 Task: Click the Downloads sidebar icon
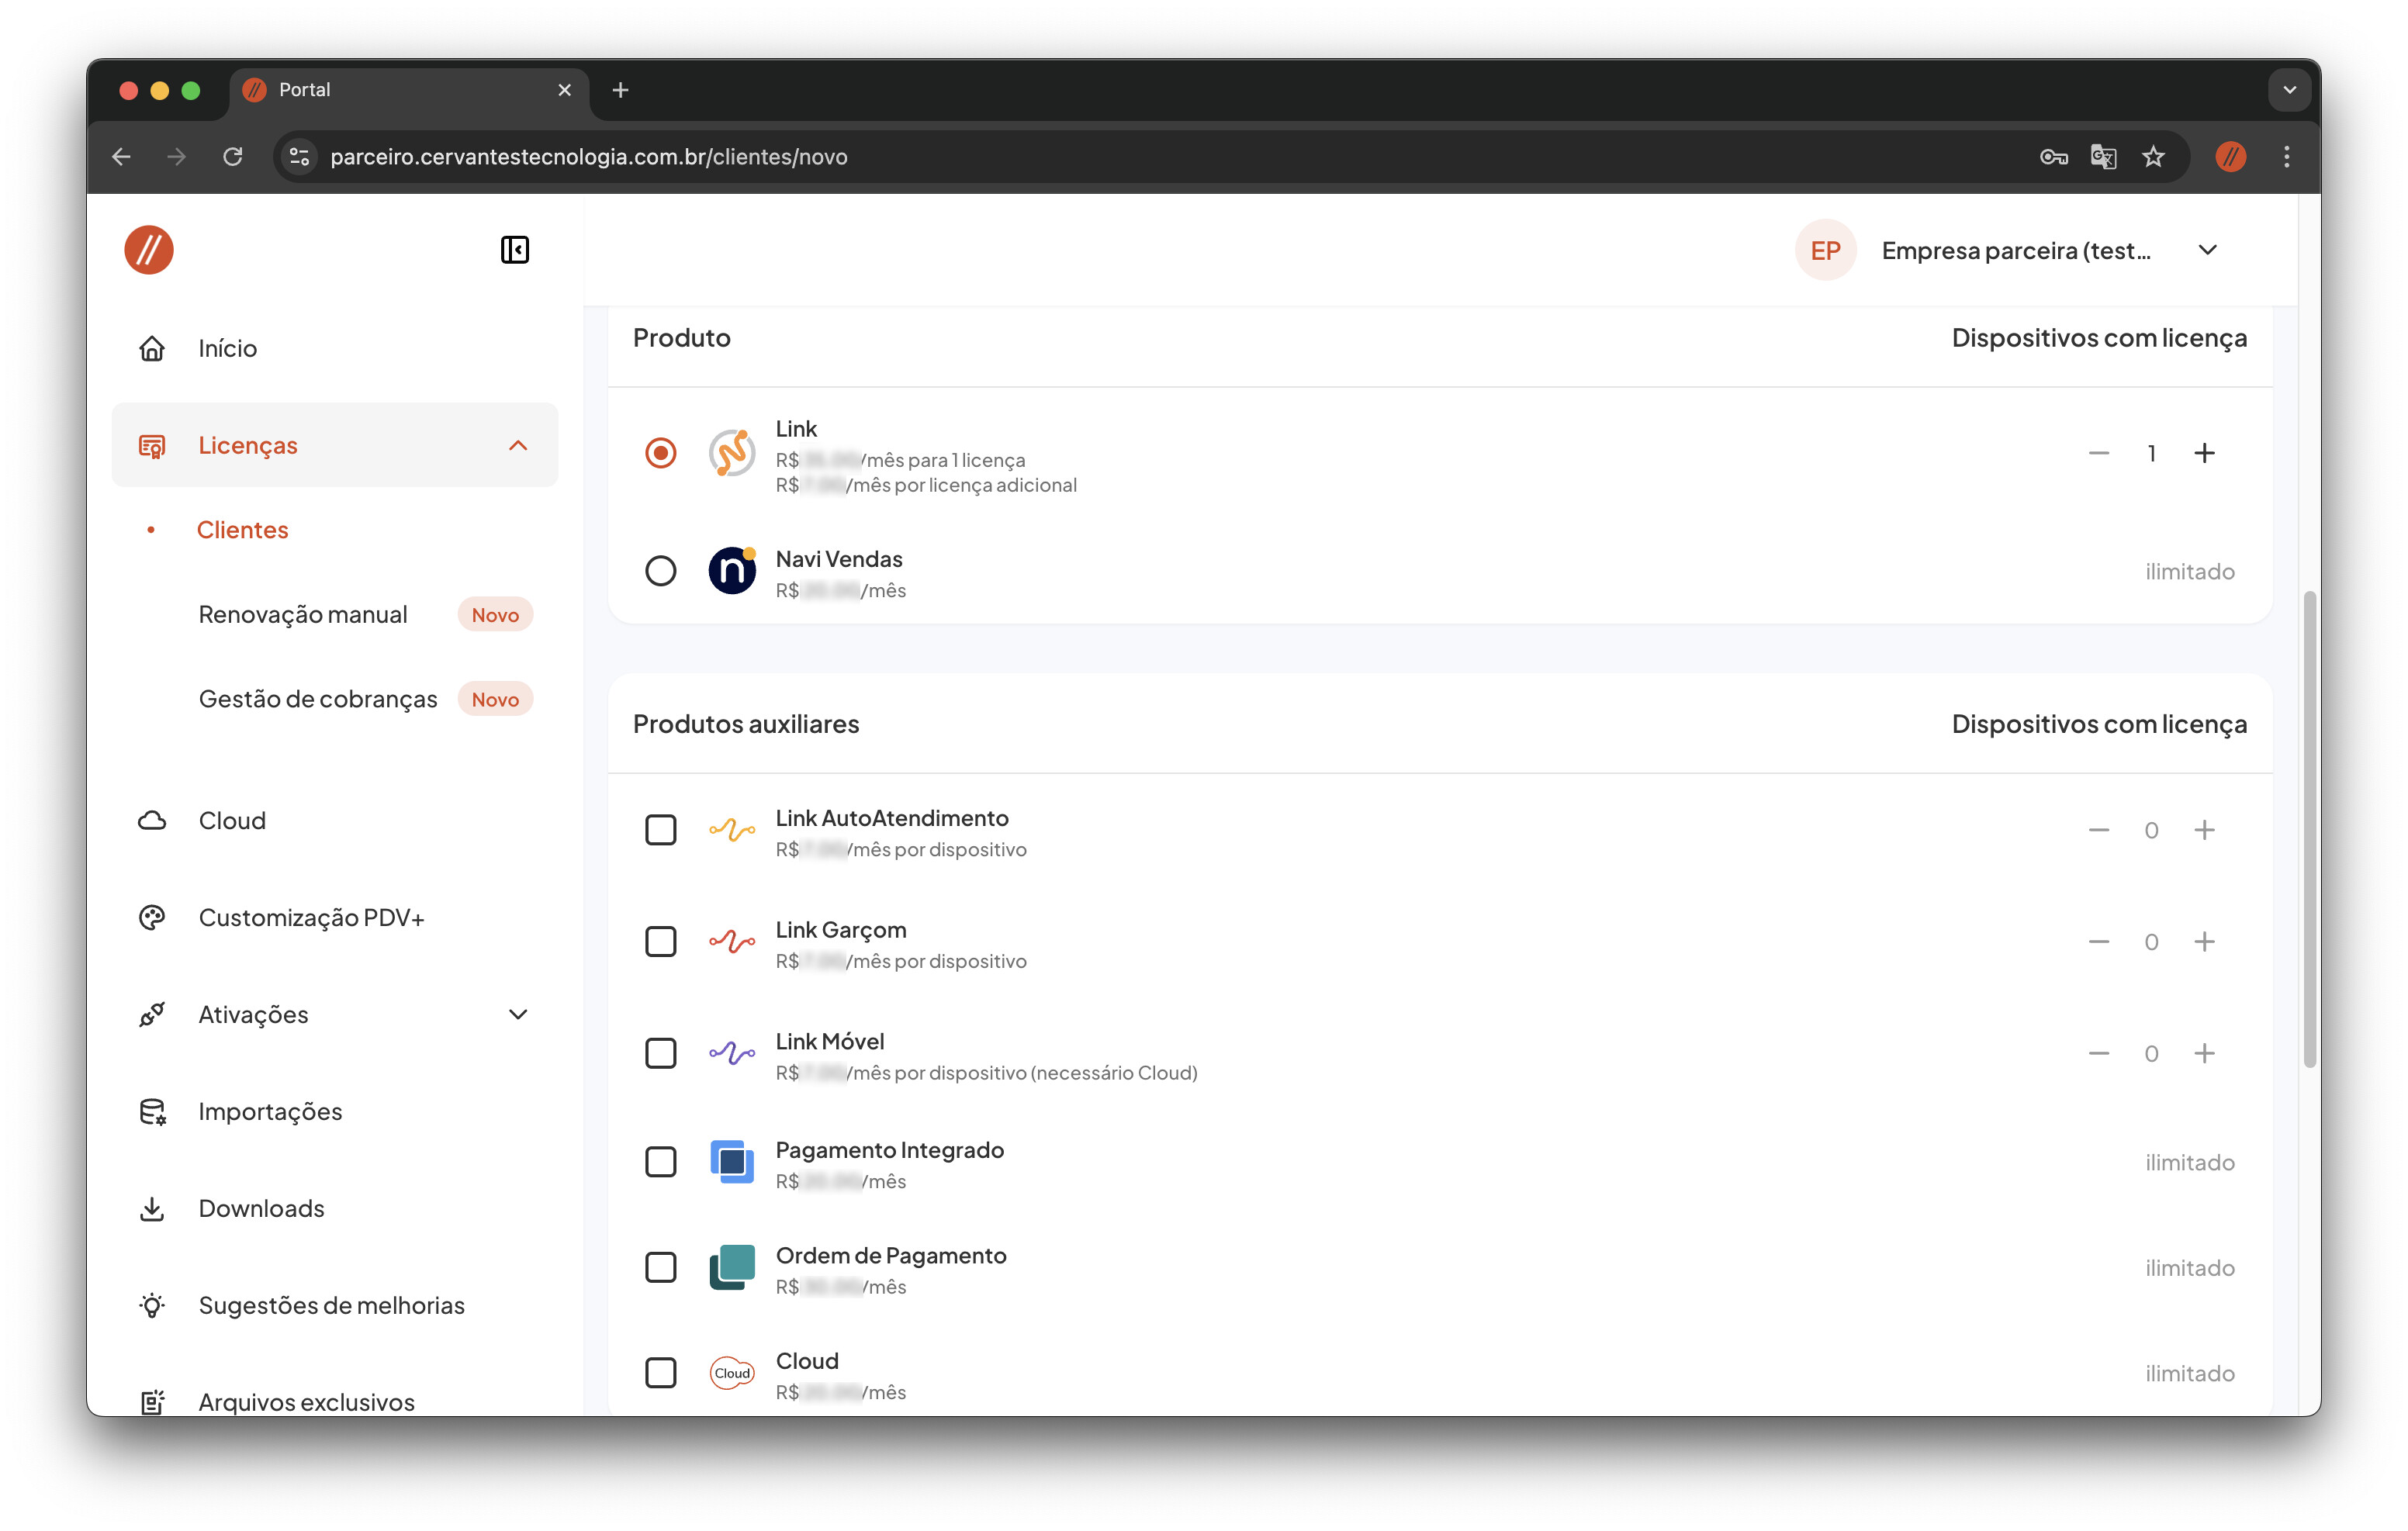pos(152,1208)
